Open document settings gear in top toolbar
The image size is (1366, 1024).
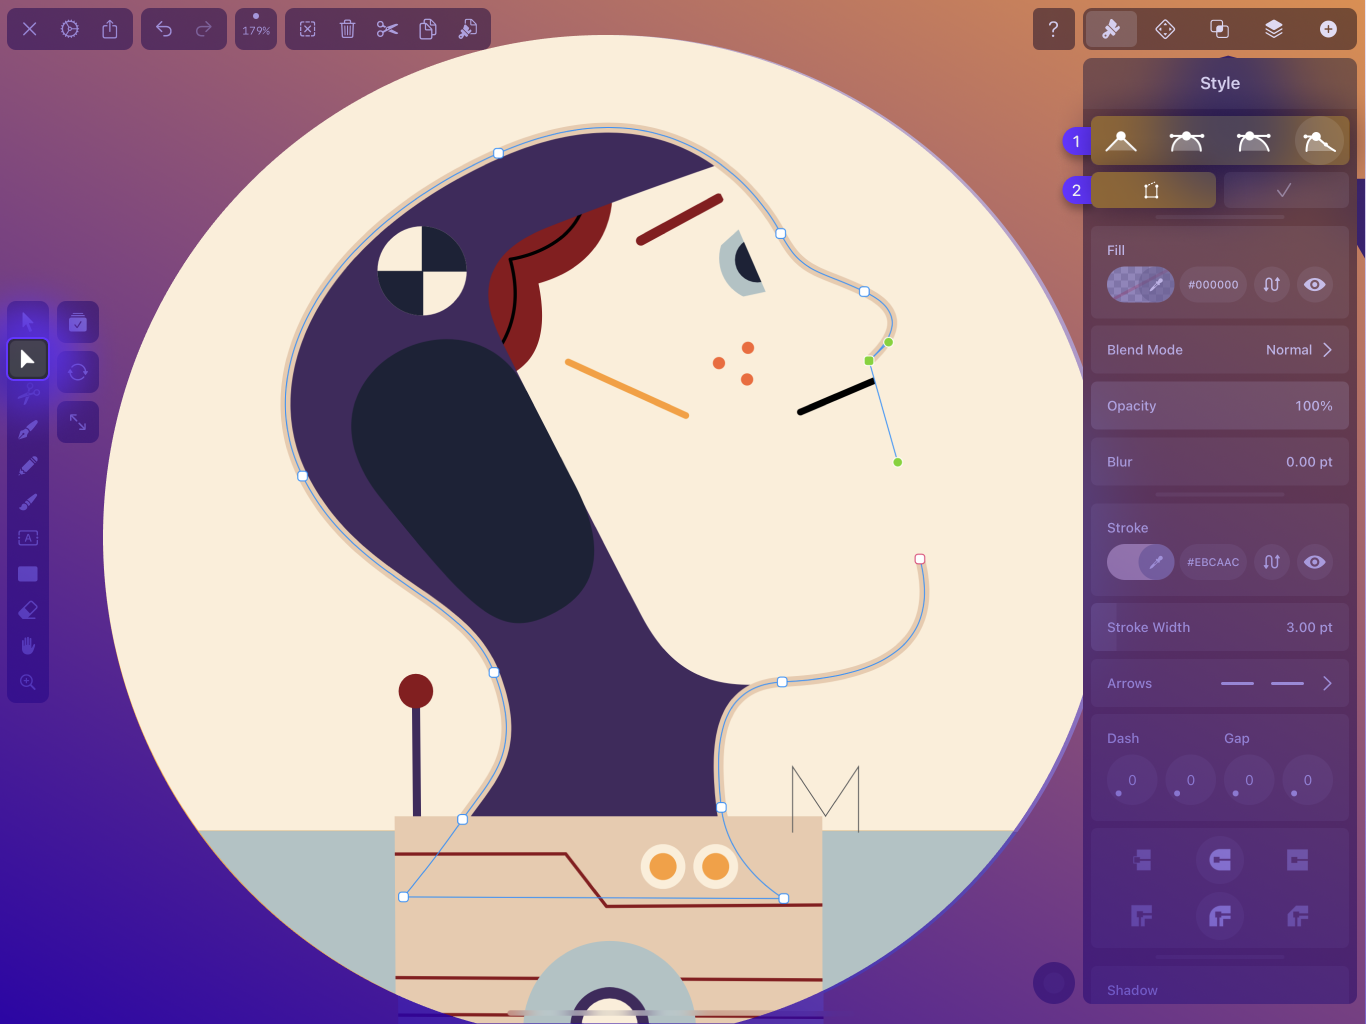[70, 29]
